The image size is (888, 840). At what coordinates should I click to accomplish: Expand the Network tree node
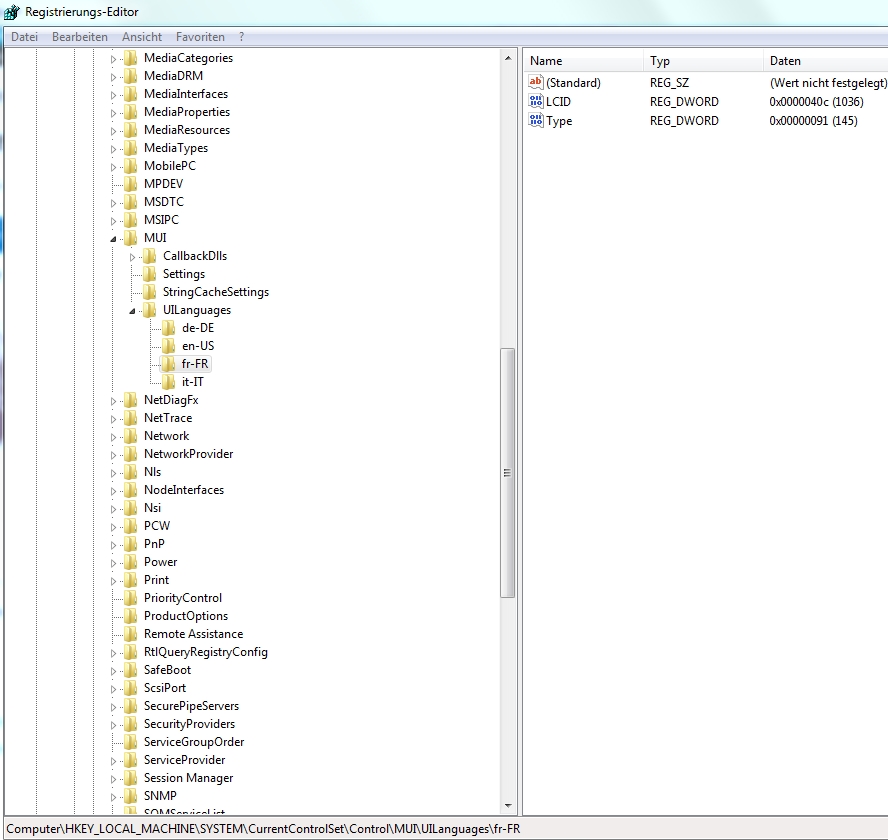[114, 437]
